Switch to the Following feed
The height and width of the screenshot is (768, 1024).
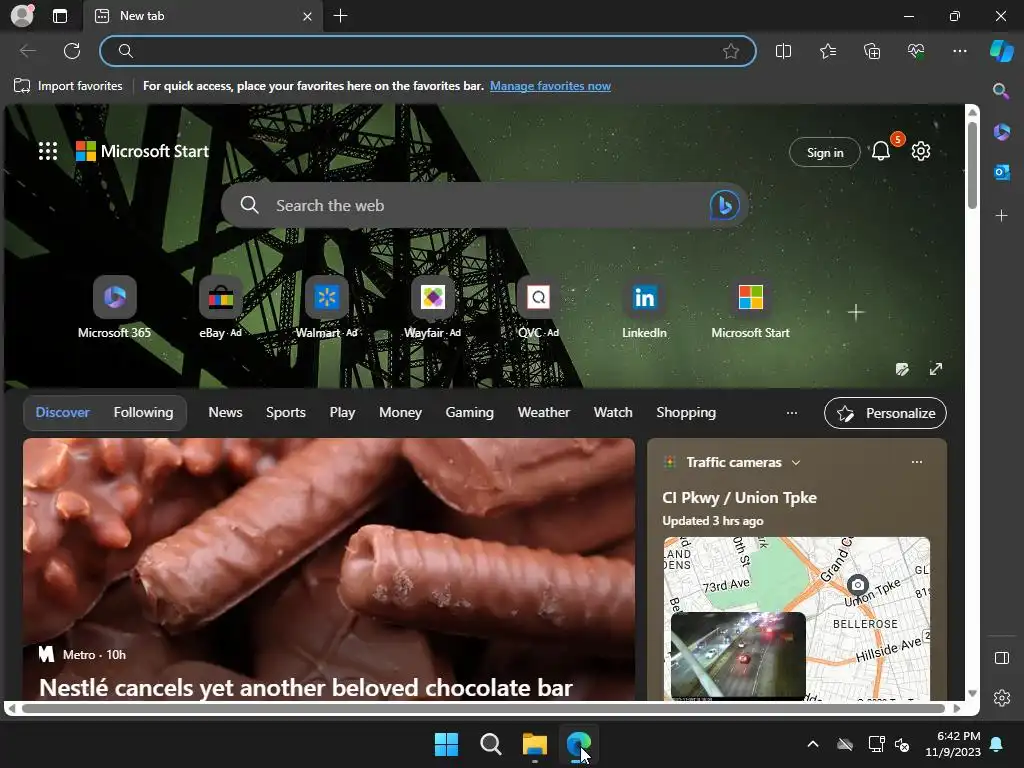tap(144, 412)
